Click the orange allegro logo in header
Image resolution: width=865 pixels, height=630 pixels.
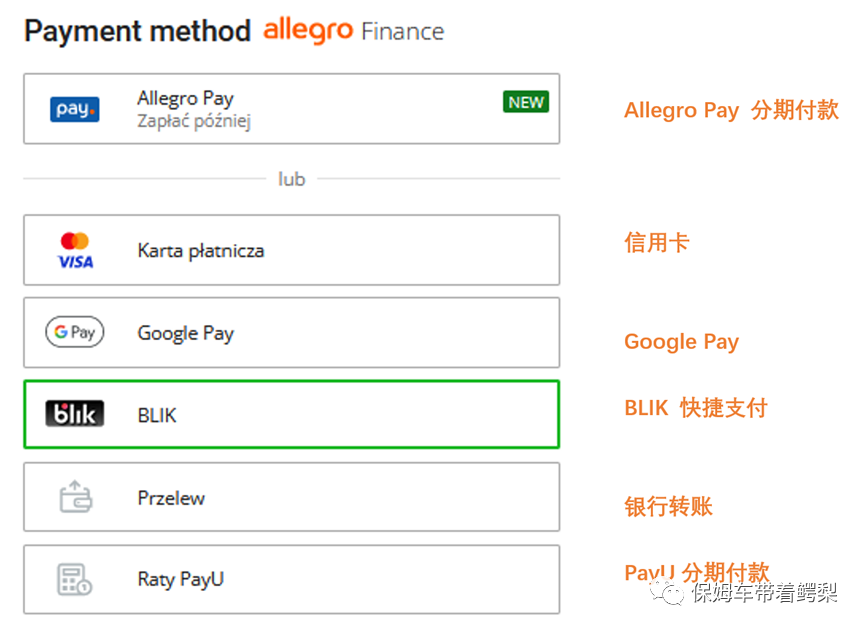pos(306,31)
